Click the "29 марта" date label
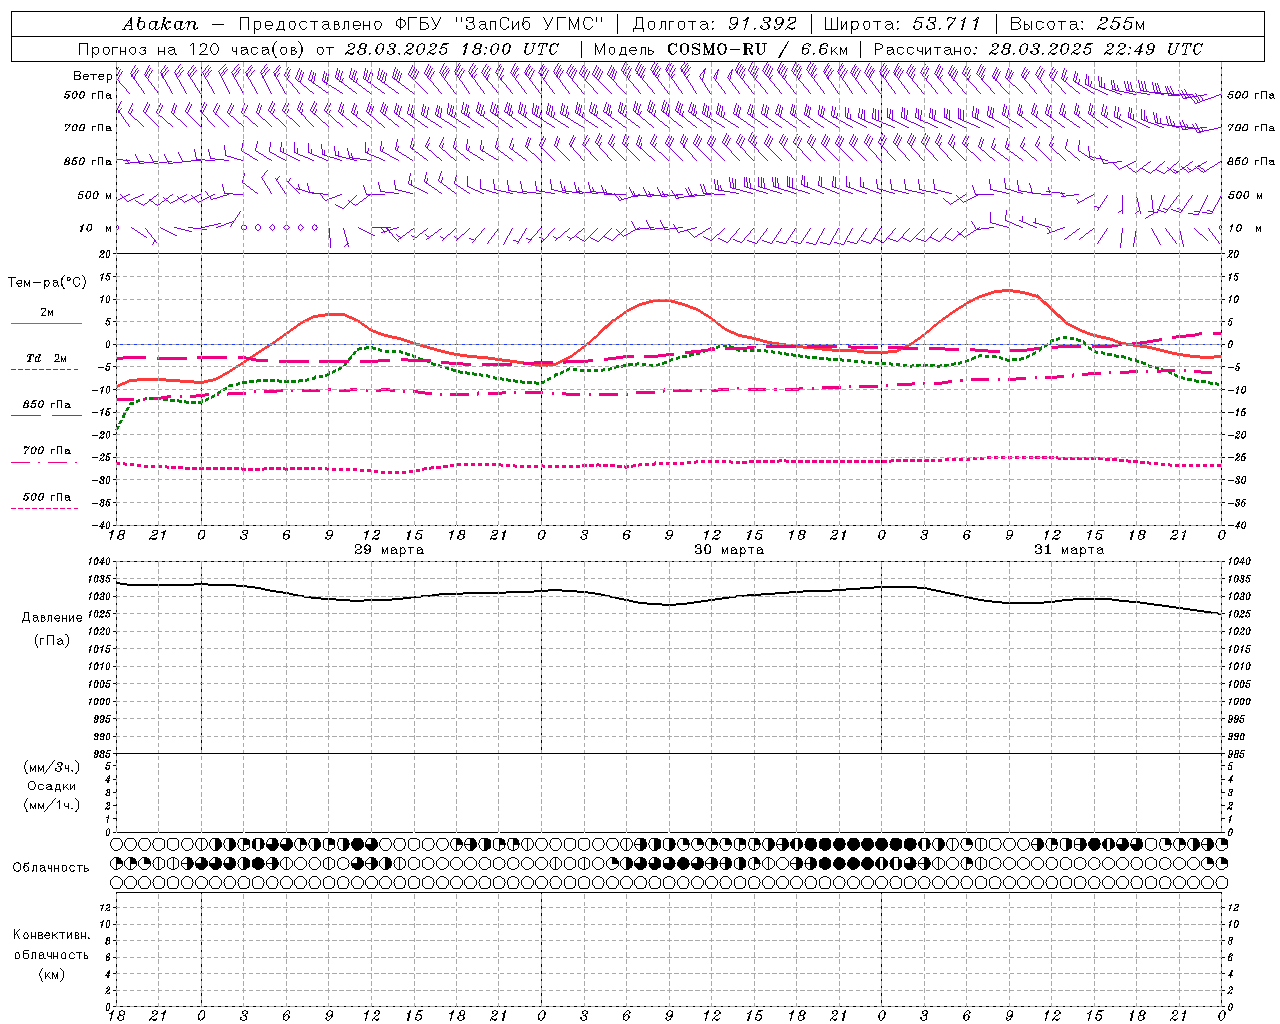Viewport: 1280px width, 1024px height. pyautogui.click(x=389, y=550)
